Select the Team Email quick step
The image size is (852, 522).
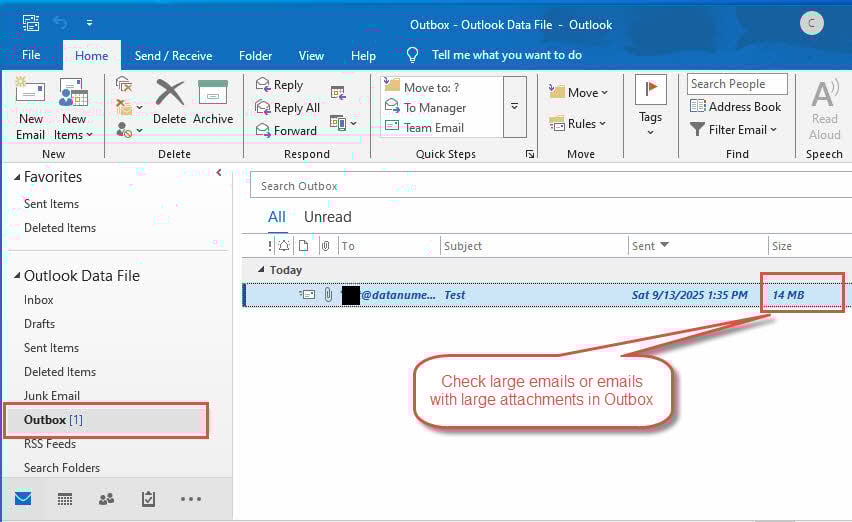424,128
